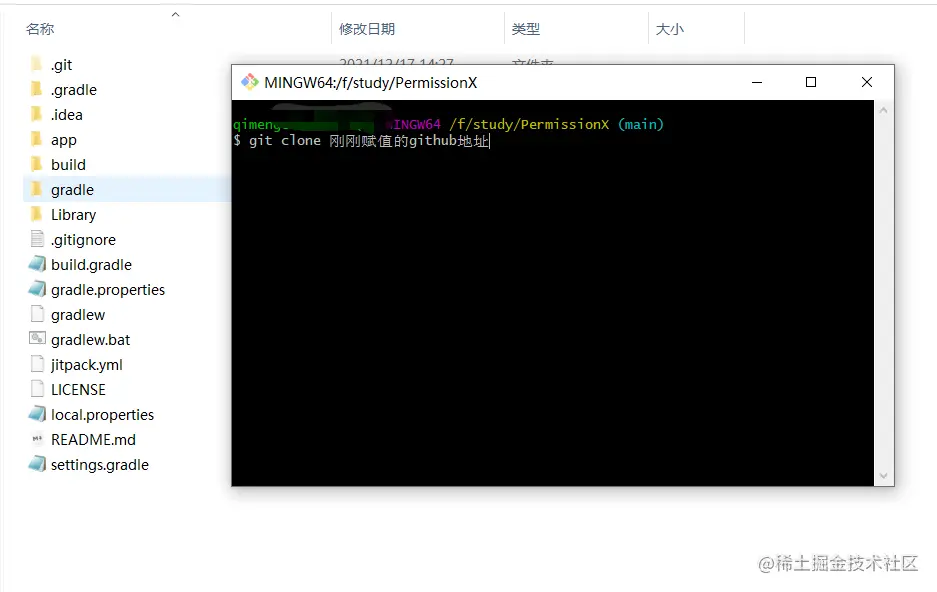Image resolution: width=937 pixels, height=592 pixels.
Task: Click the build.gradle file icon
Action: (37, 264)
